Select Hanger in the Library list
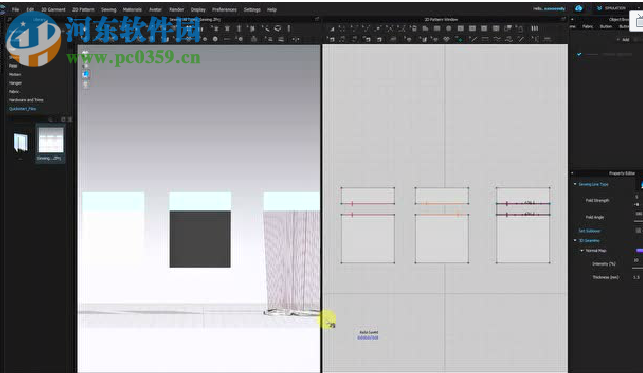Viewport: 643px width, 373px height. coord(16,83)
